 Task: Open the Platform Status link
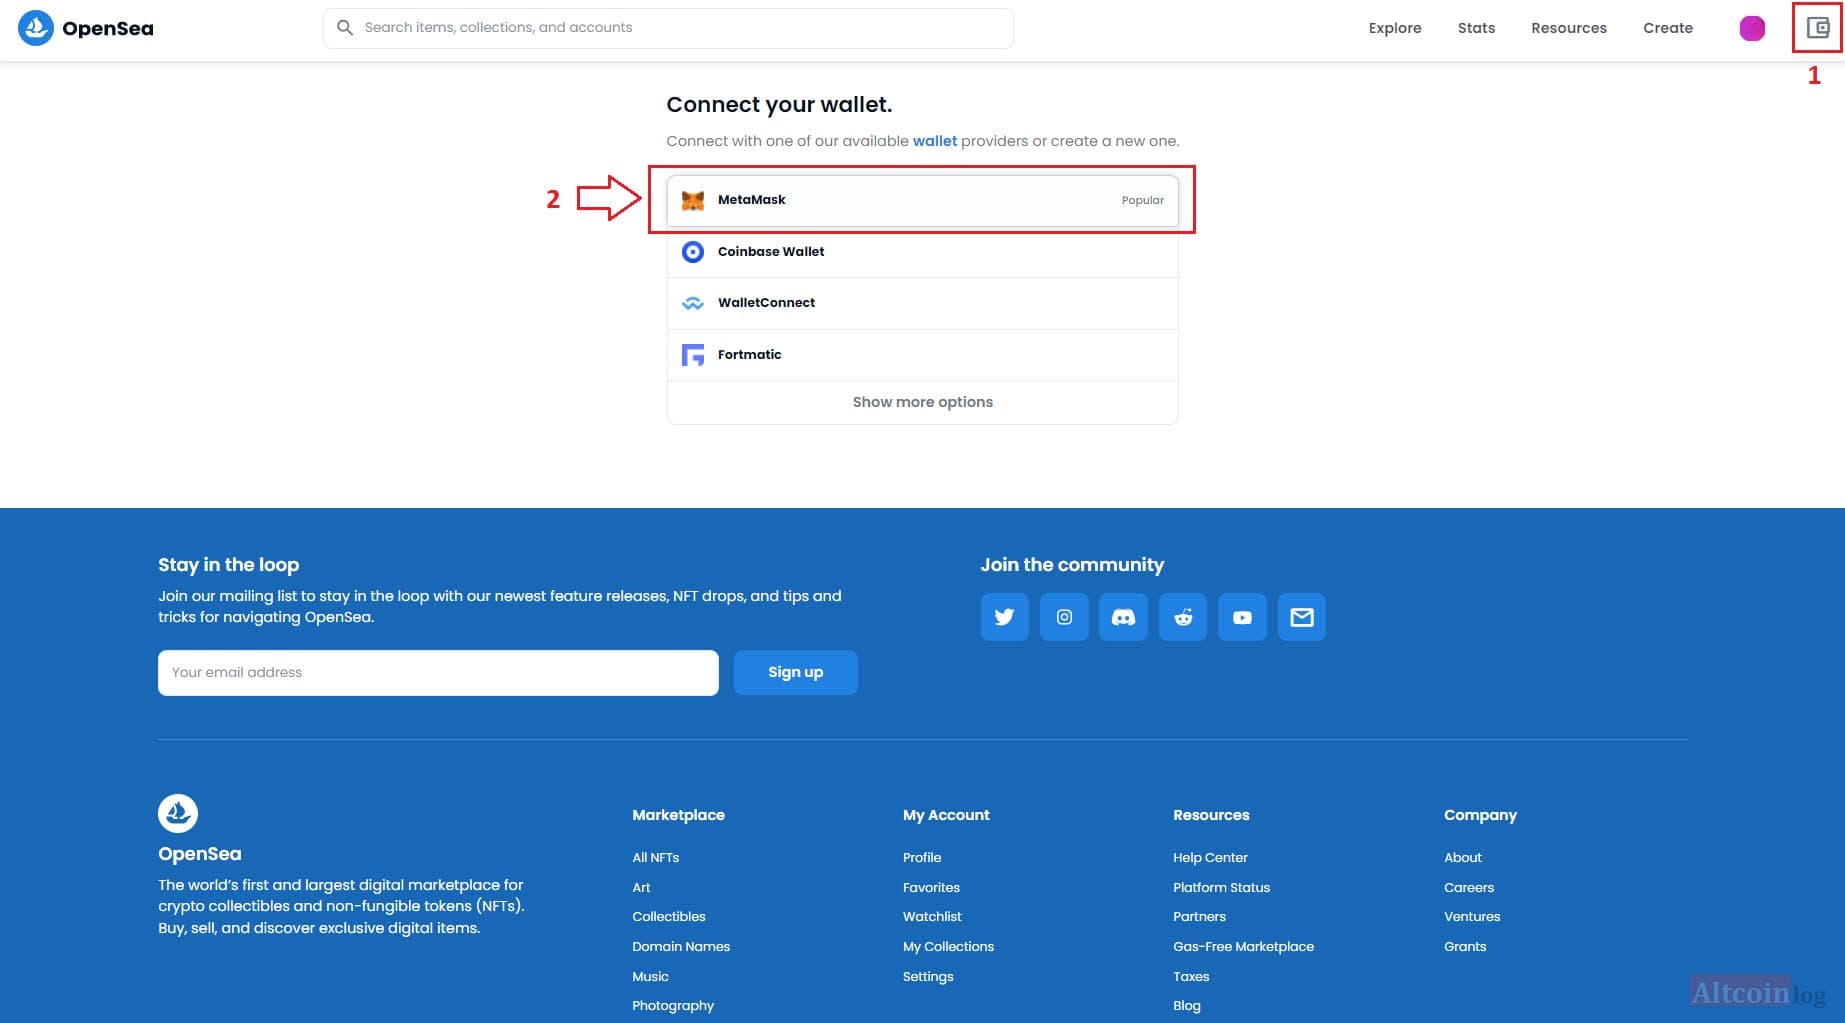pyautogui.click(x=1221, y=887)
